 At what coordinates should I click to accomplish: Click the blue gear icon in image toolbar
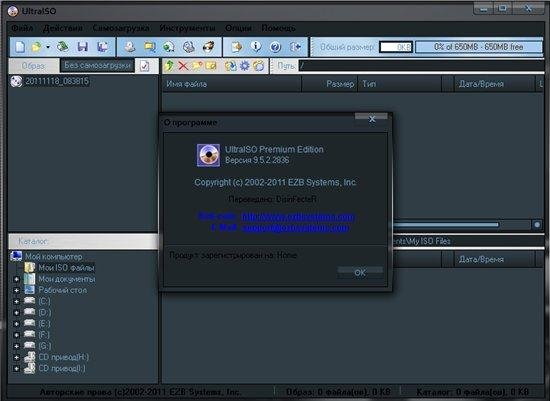pyautogui.click(x=244, y=66)
